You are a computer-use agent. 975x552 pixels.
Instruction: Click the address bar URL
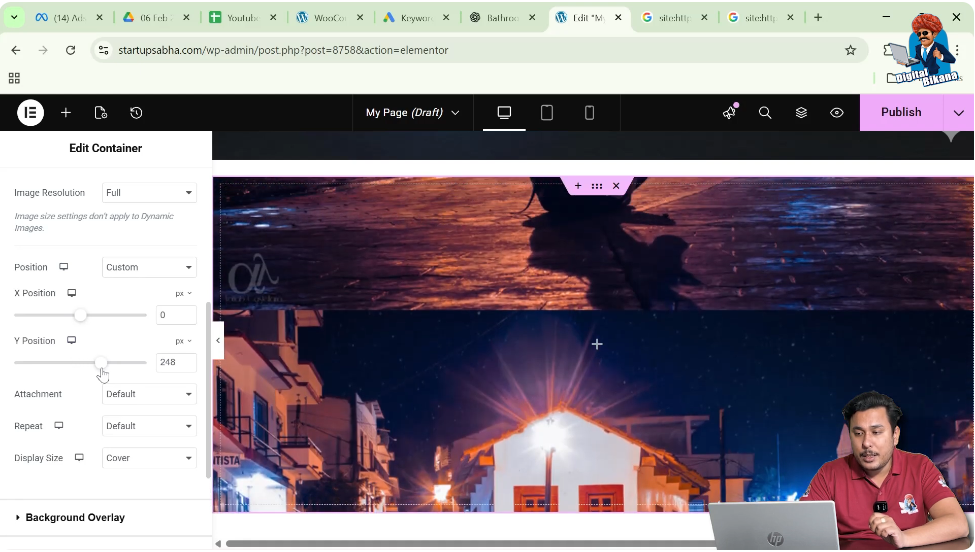coord(283,50)
